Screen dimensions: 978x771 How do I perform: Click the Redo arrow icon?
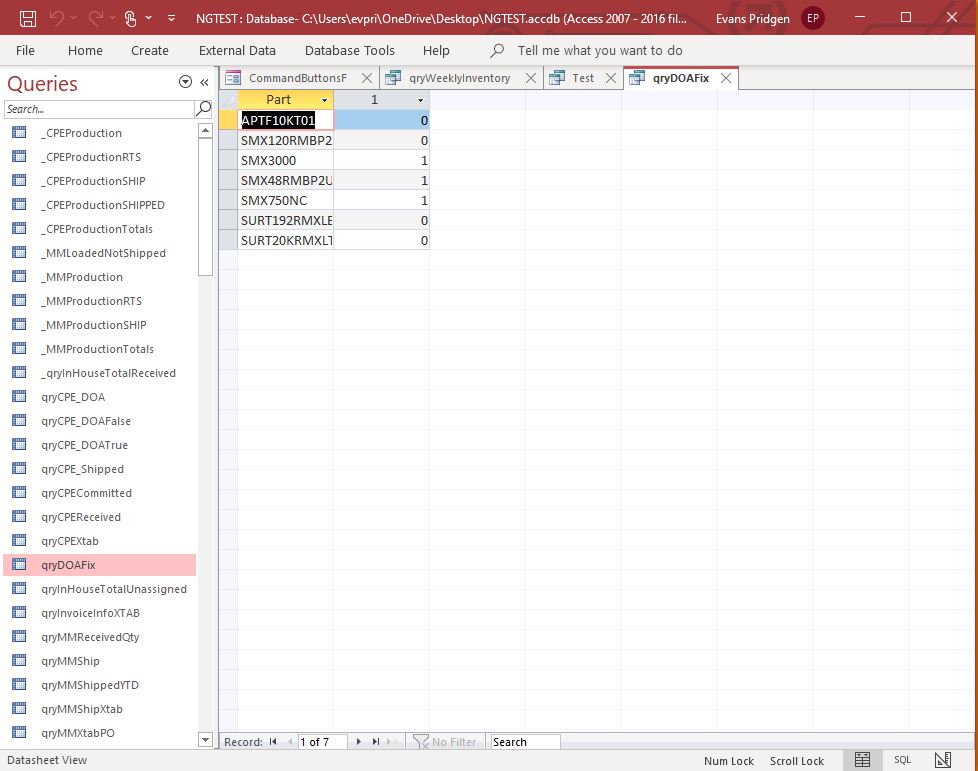point(95,18)
